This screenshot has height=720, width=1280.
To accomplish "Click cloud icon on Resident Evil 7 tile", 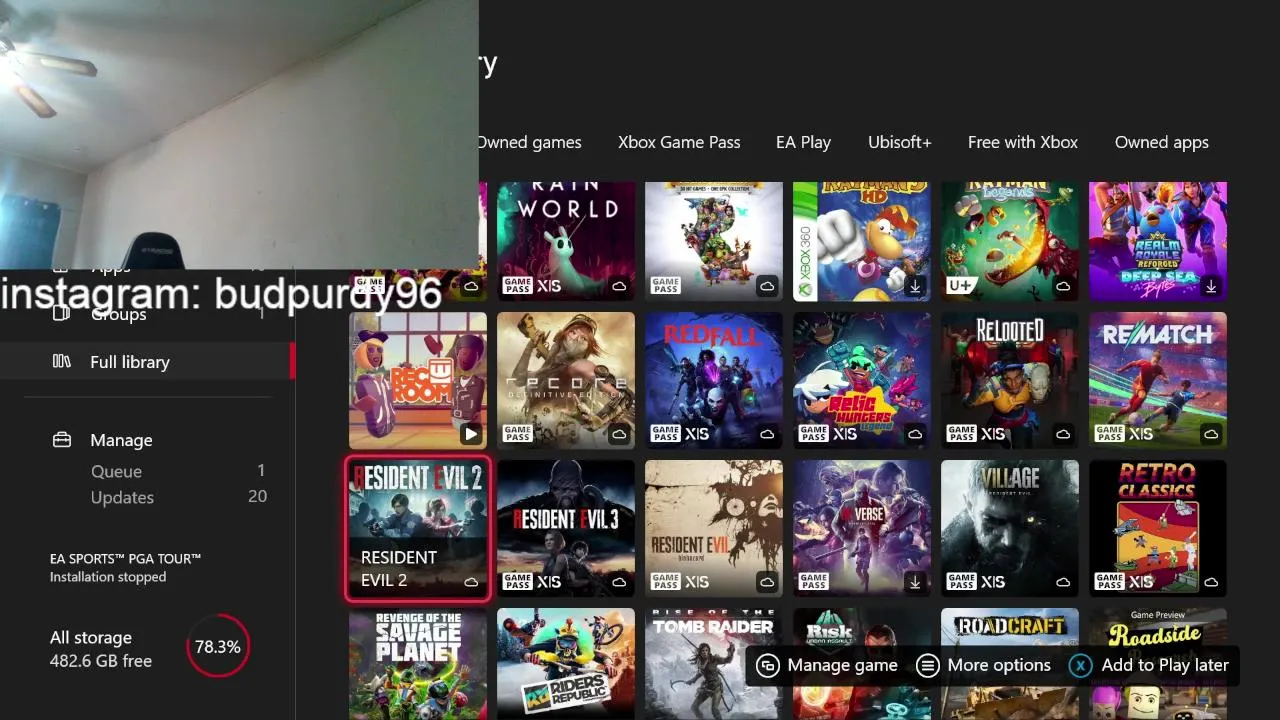I will pos(767,582).
